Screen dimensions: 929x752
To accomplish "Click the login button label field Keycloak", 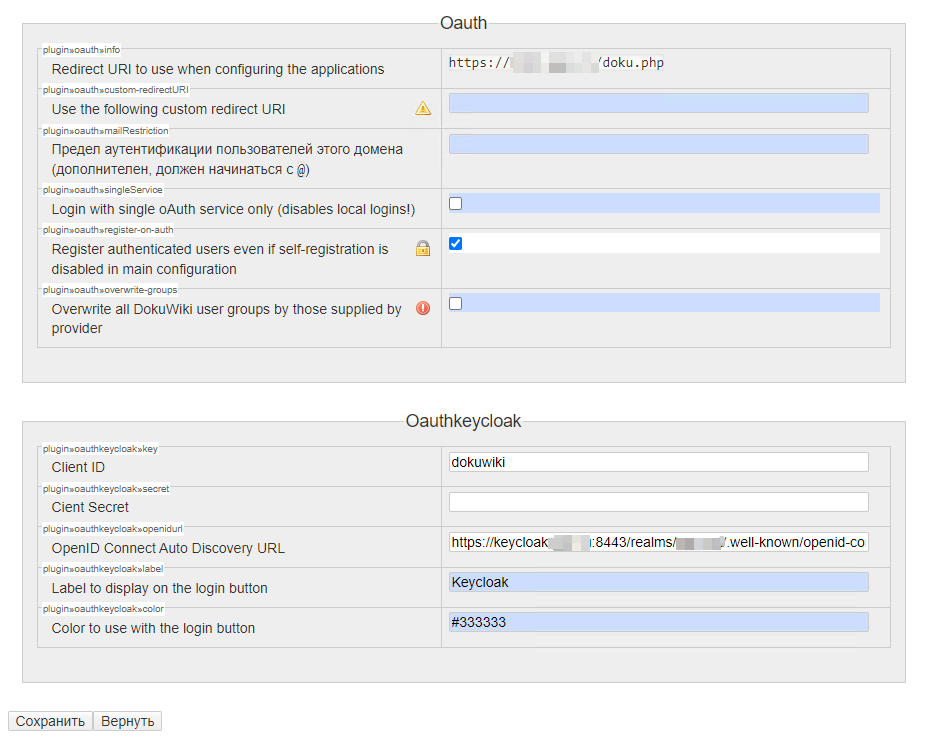I will [658, 582].
